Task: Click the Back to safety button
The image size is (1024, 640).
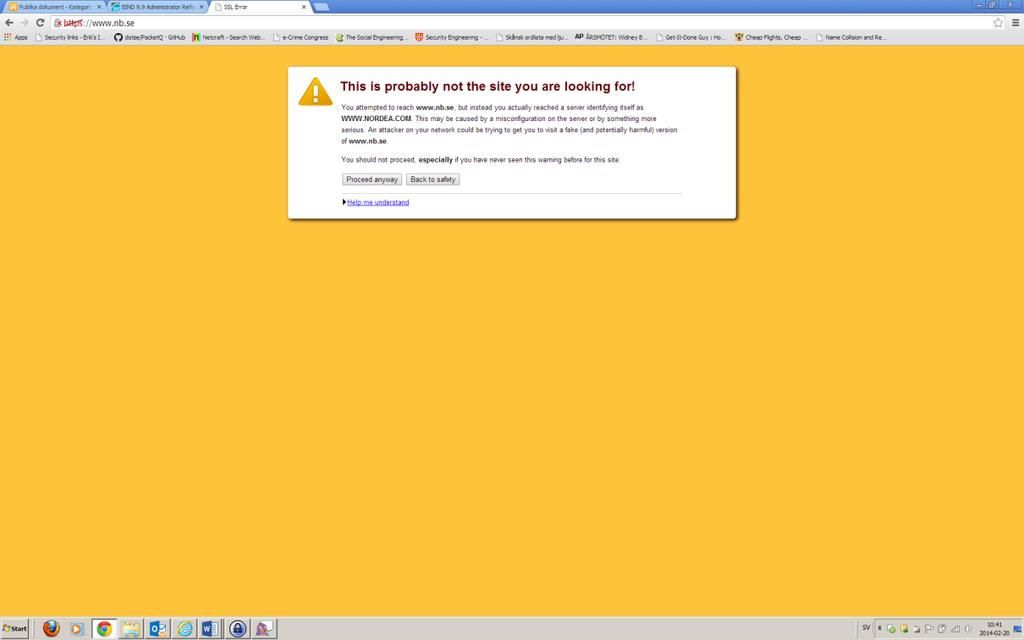Action: pyautogui.click(x=432, y=180)
